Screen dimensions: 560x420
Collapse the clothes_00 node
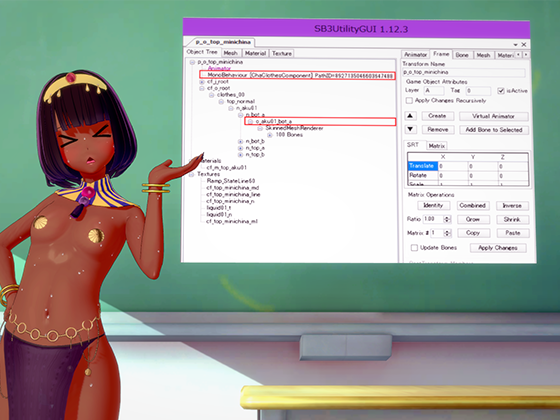[x=211, y=95]
